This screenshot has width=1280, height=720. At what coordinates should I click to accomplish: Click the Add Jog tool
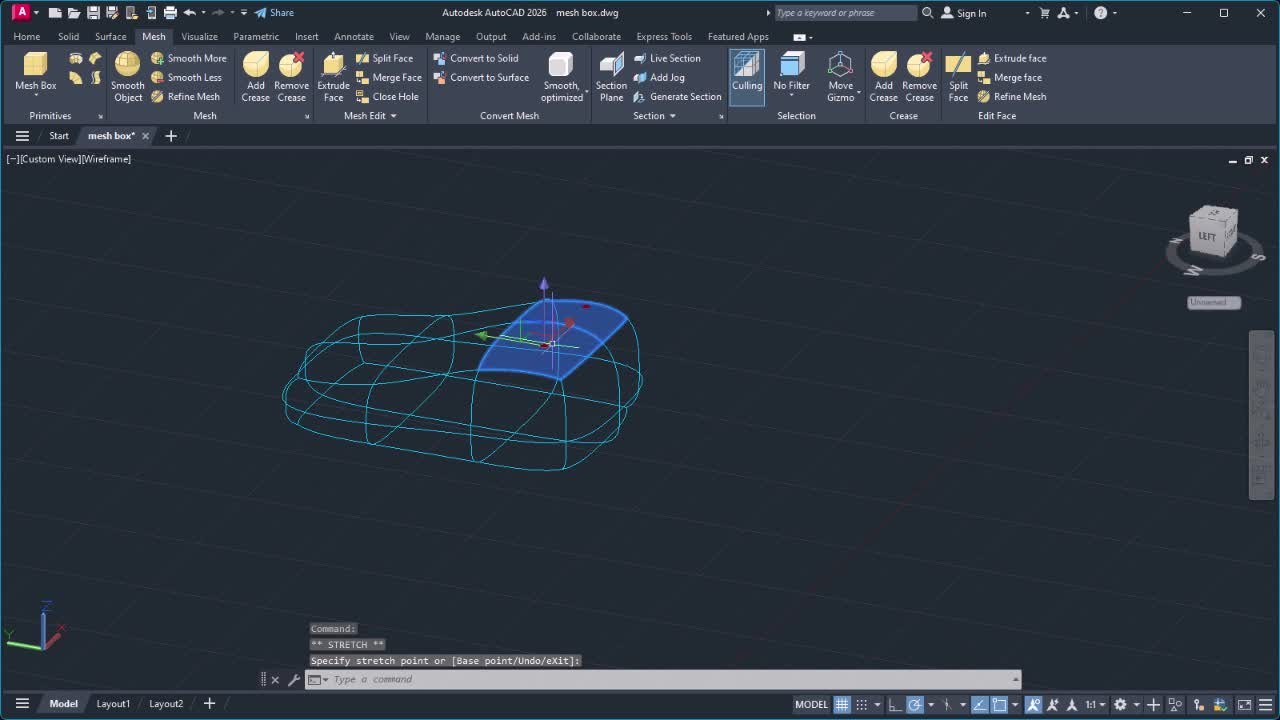point(659,77)
